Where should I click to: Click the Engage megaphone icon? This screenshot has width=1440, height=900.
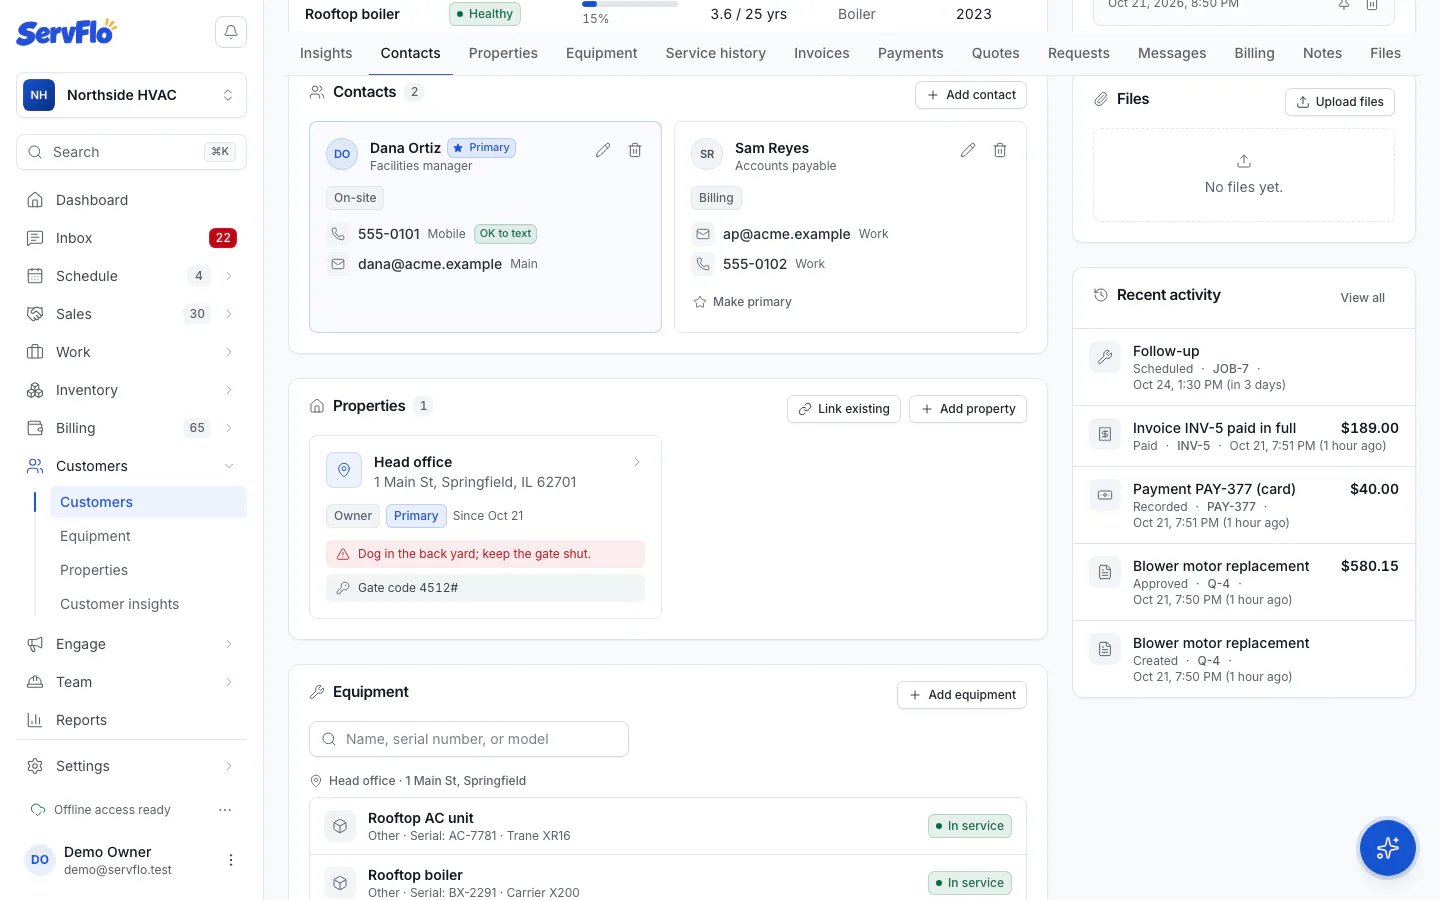click(x=35, y=644)
